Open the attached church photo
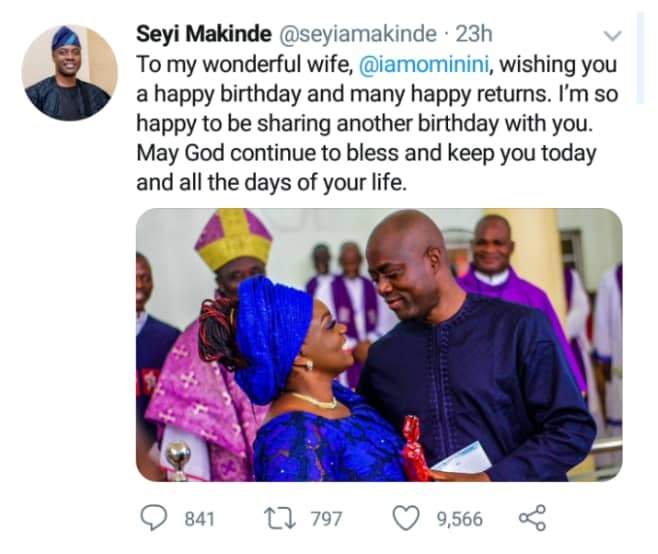The image size is (658, 554). (379, 344)
